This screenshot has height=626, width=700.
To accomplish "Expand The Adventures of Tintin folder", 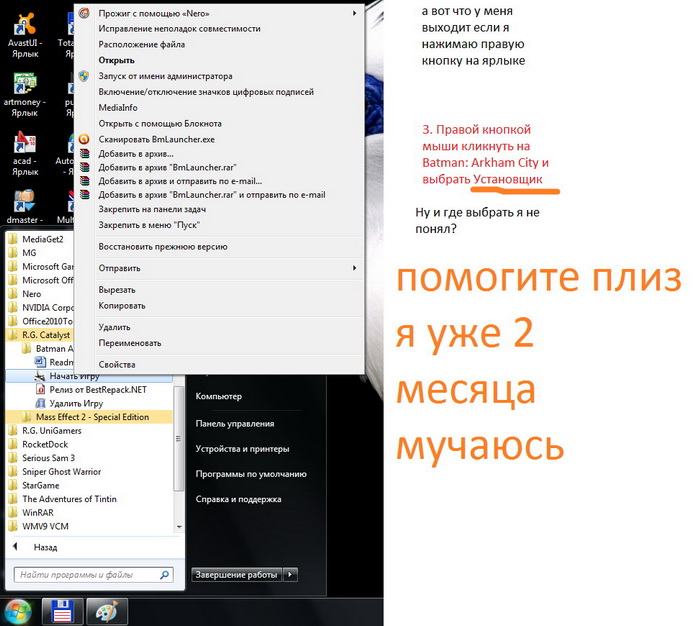I will click(x=89, y=499).
